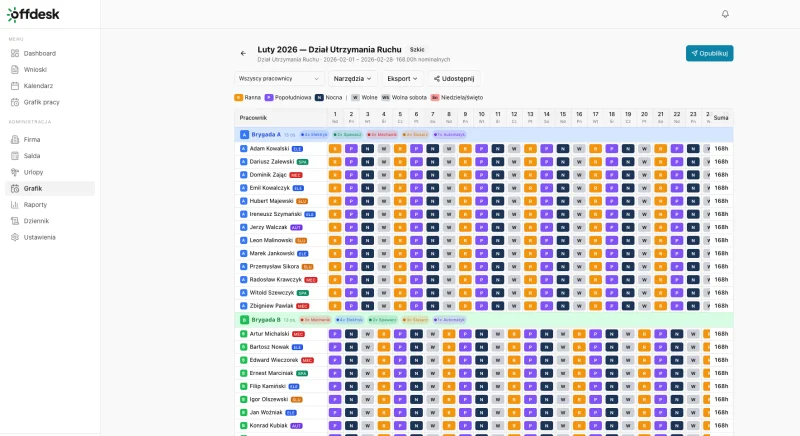The height and width of the screenshot is (436, 800).
Task: Open Urlopy in the administration menu
Action: pyautogui.click(x=34, y=172)
